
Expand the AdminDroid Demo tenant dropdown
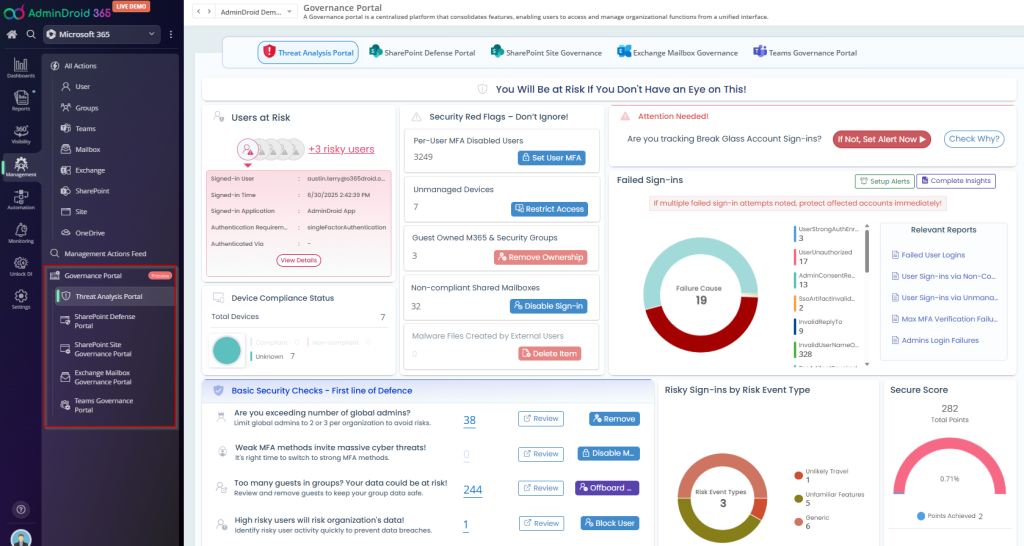(255, 12)
